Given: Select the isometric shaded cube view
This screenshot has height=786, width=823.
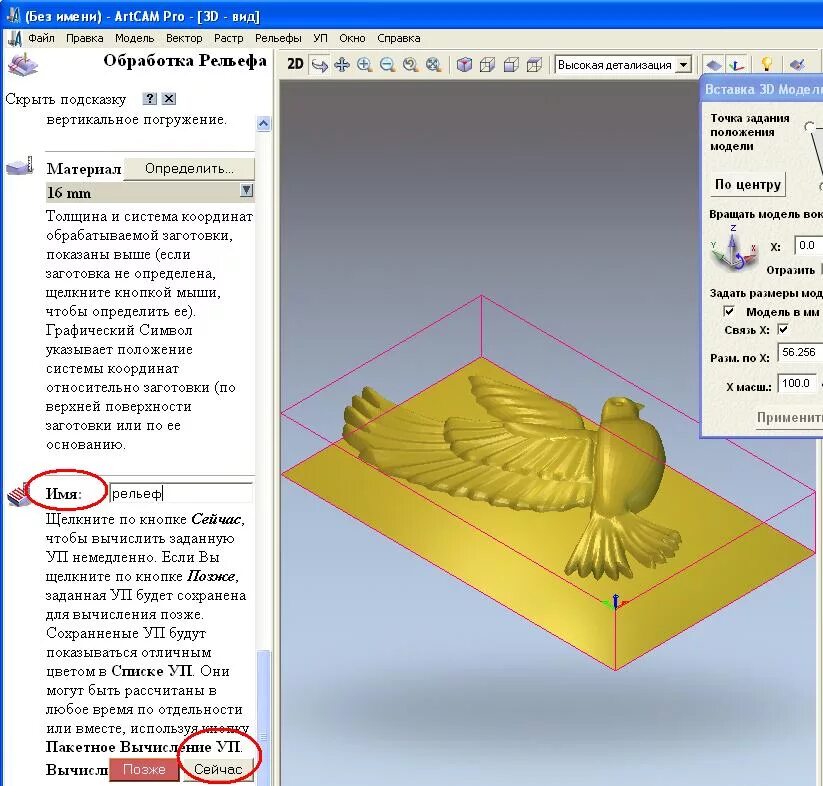Looking at the screenshot, I should (464, 65).
